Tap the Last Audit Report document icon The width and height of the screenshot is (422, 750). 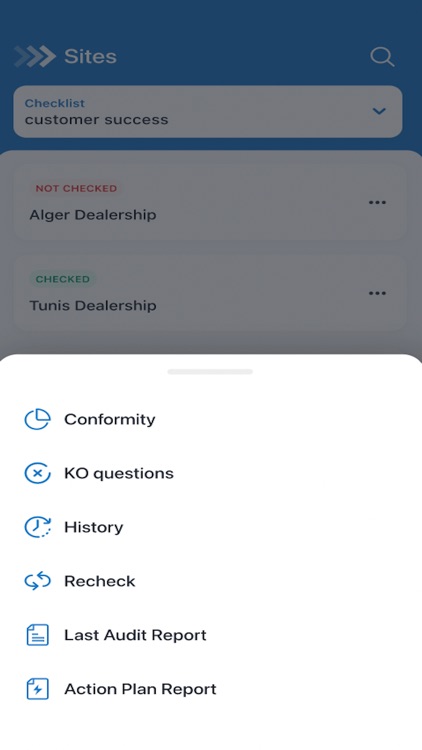point(37,635)
